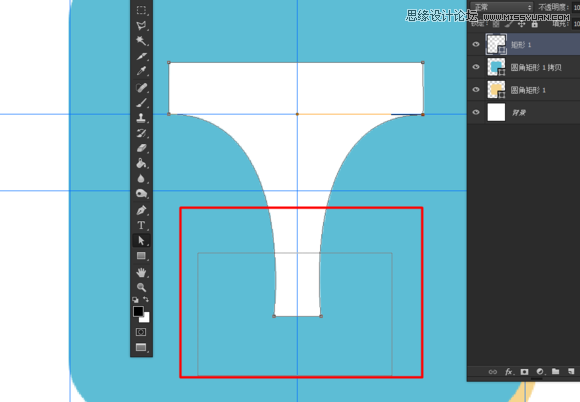Image resolution: width=580 pixels, height=402 pixels.
Task: Open the 正常 blend mode dropdown
Action: 502,7
